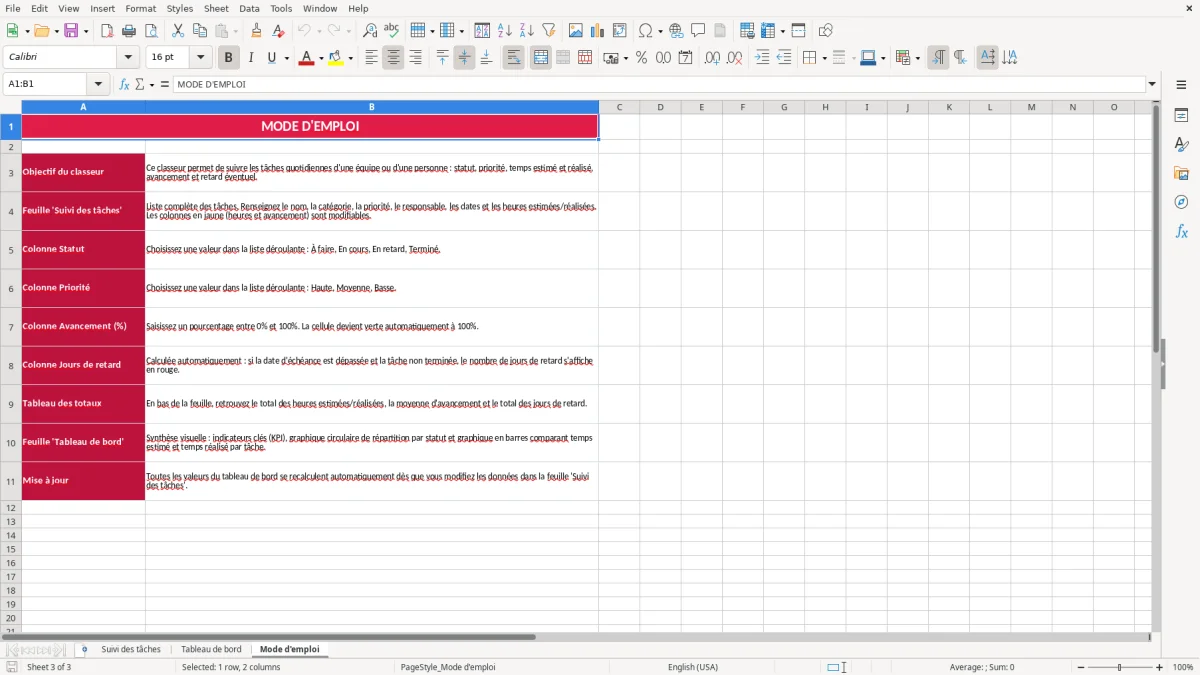Open the Function Wizard fx icon
1200x675 pixels.
125,84
